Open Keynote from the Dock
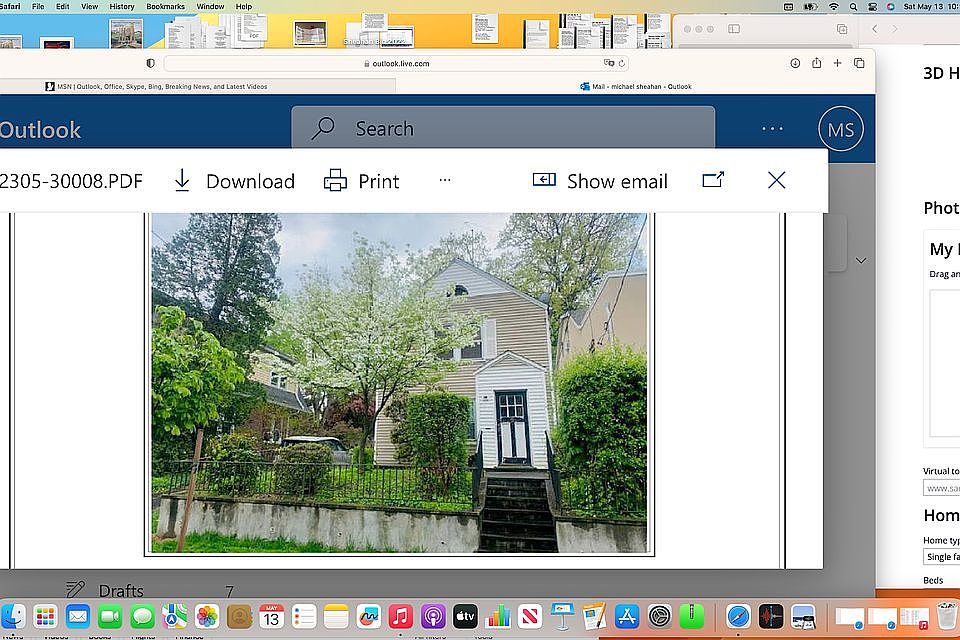 [562, 616]
